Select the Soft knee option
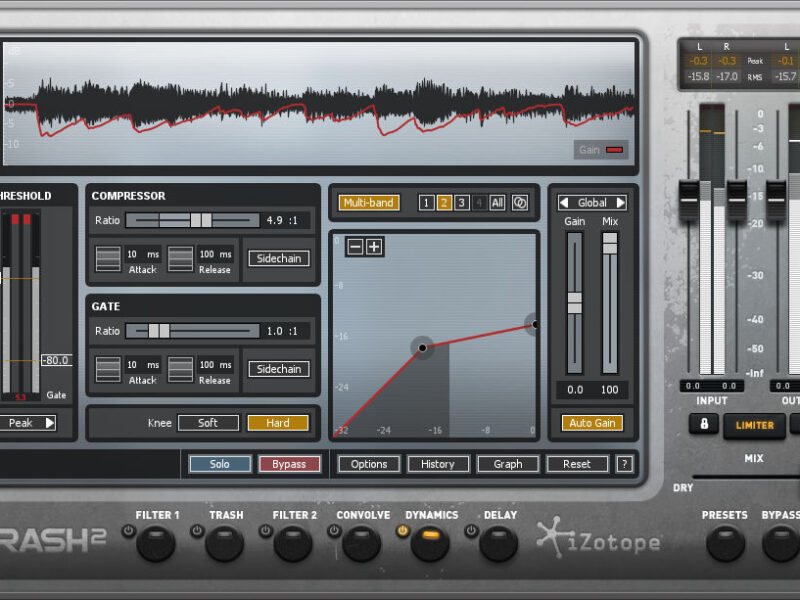The height and width of the screenshot is (600, 800). (x=208, y=423)
